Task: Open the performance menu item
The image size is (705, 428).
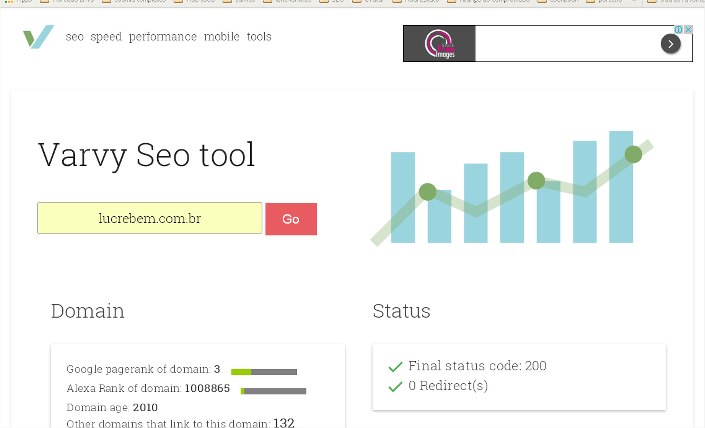Action: tap(163, 37)
